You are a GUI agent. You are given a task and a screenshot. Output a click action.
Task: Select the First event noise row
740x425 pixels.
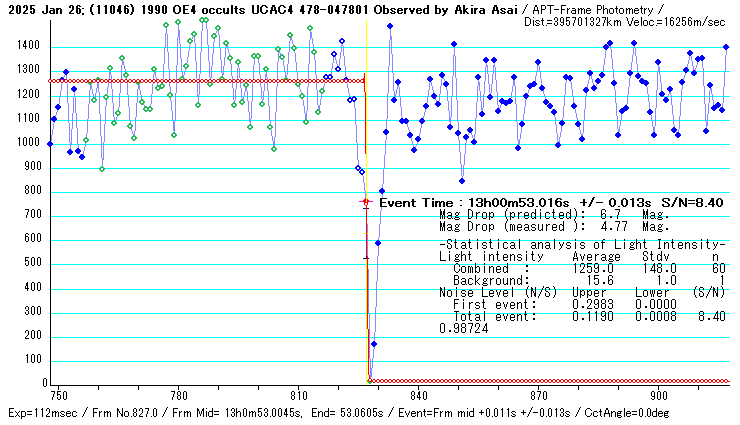582,304
